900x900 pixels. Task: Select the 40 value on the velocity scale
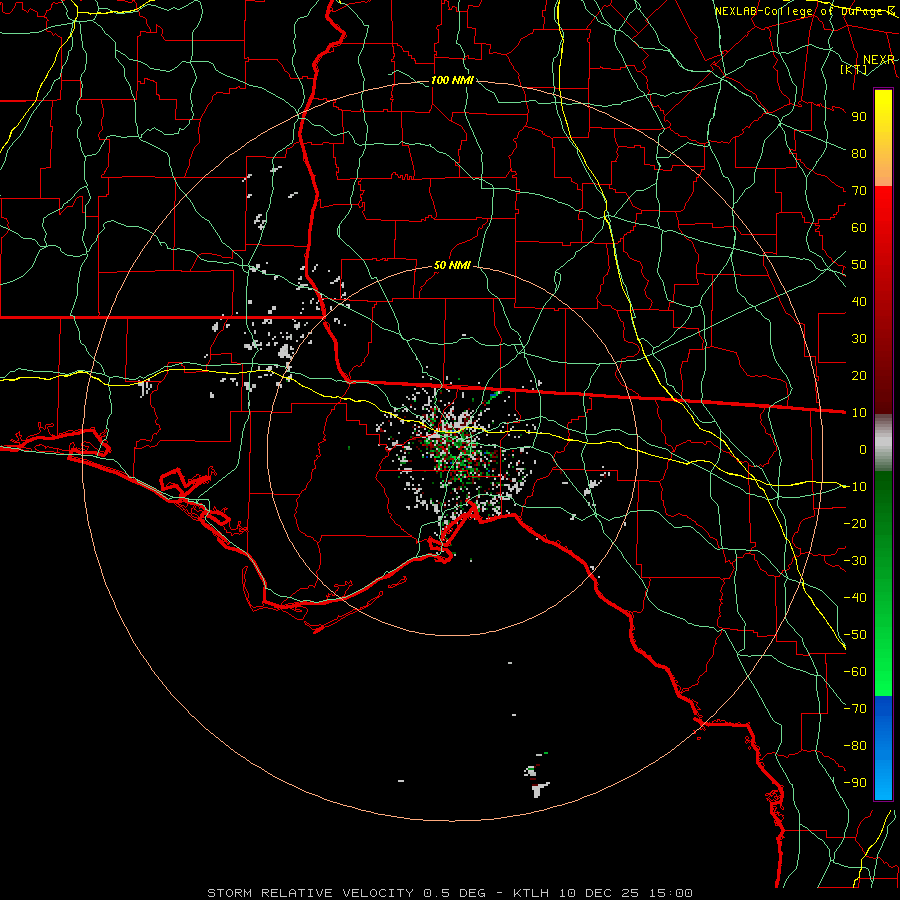click(x=859, y=301)
